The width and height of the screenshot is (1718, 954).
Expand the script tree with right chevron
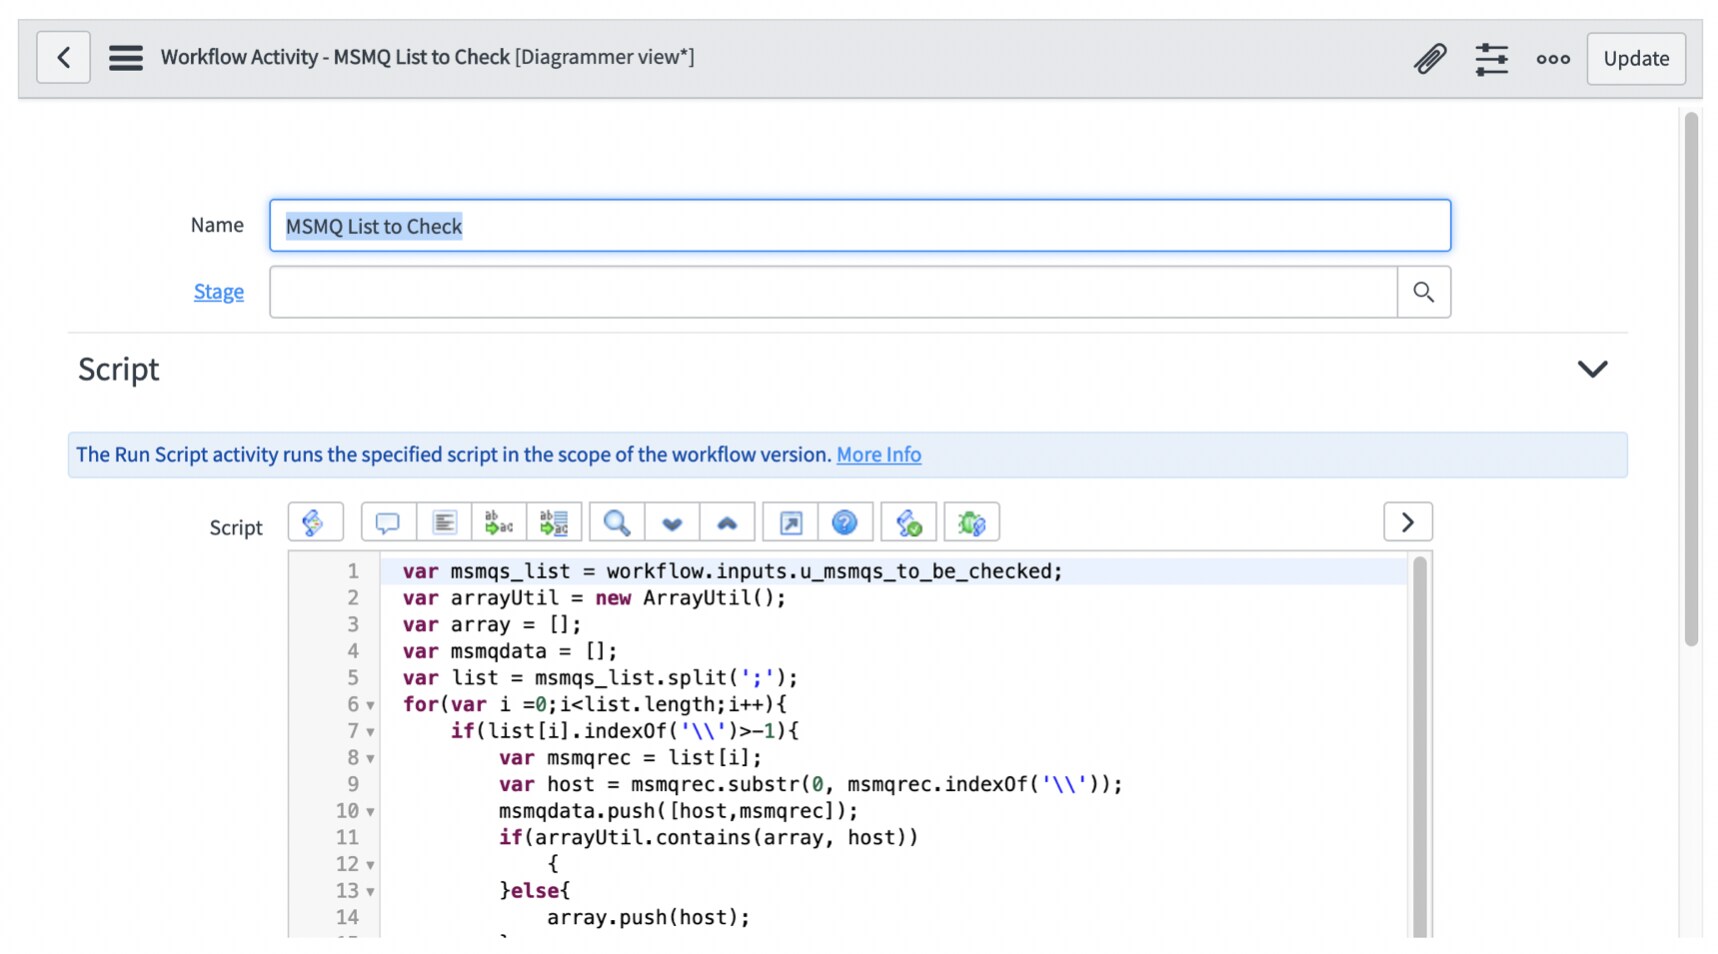pyautogui.click(x=1408, y=522)
